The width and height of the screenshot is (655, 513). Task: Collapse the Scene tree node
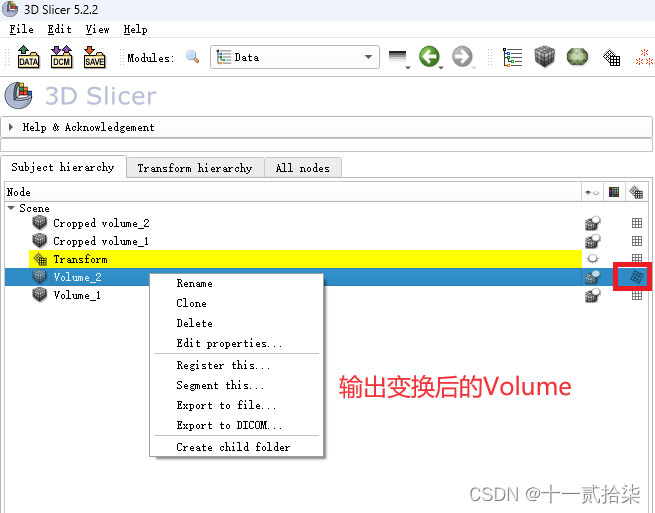(11, 208)
